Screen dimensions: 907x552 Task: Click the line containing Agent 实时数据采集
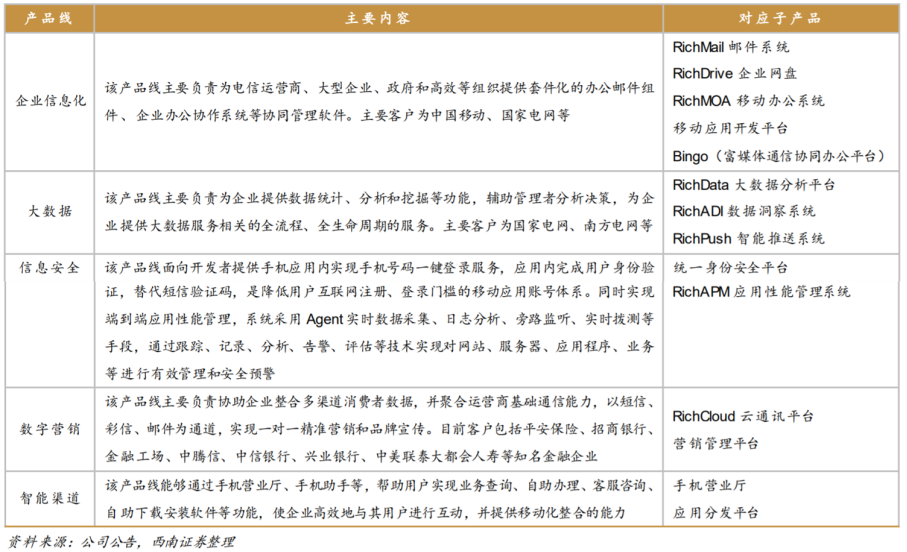[x=379, y=319]
